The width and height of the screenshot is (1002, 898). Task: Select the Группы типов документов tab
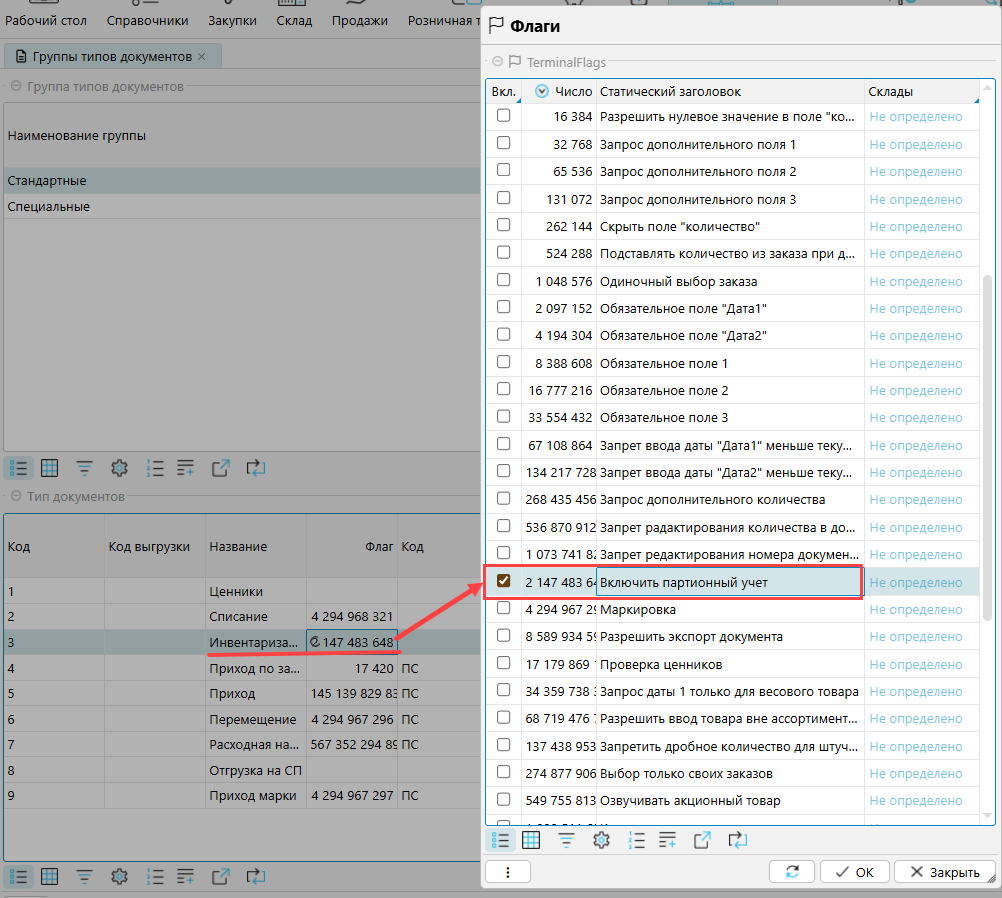[x=112, y=56]
